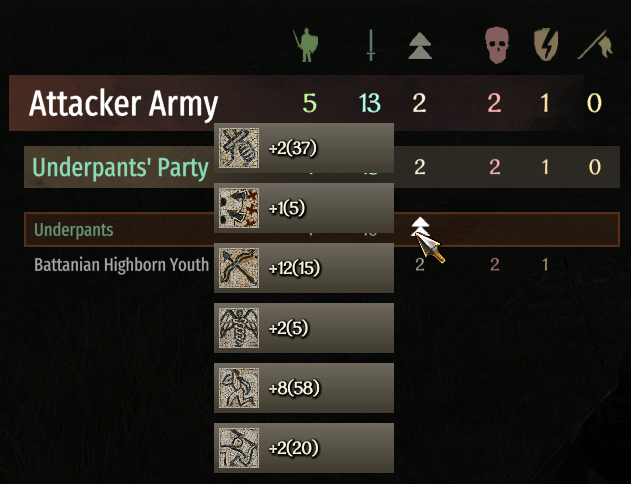Click the double-arrow upgrade icon in header

pos(420,46)
